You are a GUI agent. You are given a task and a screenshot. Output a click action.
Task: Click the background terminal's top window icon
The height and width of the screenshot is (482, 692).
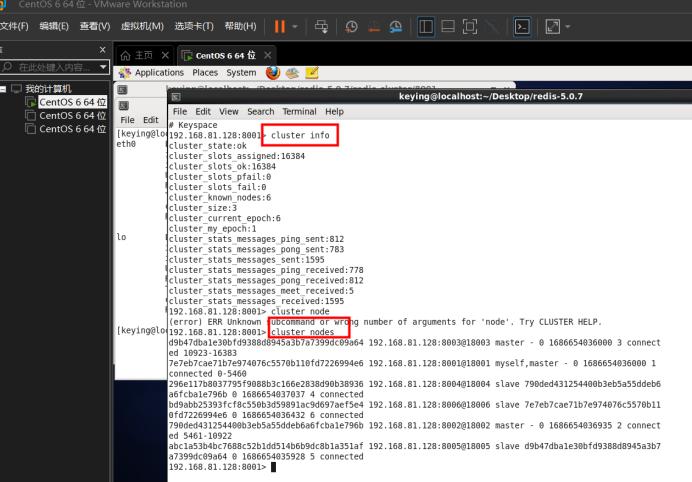(122, 90)
